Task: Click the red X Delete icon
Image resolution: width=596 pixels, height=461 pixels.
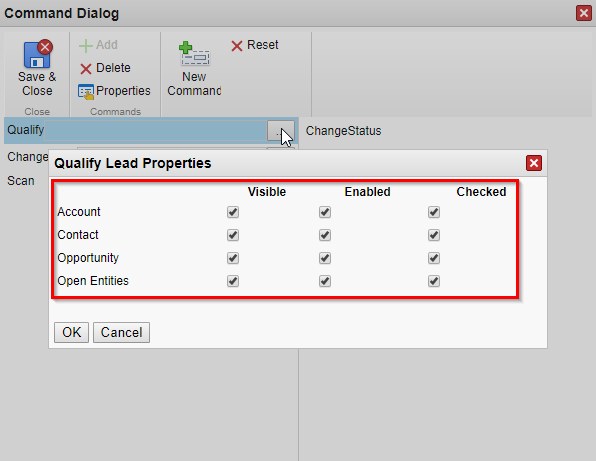Action: [x=86, y=69]
